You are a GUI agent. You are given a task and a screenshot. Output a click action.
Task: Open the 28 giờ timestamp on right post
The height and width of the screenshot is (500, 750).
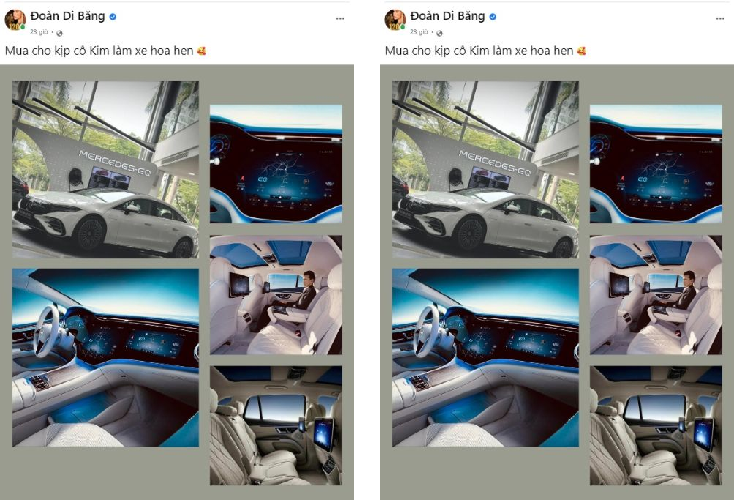(419, 32)
